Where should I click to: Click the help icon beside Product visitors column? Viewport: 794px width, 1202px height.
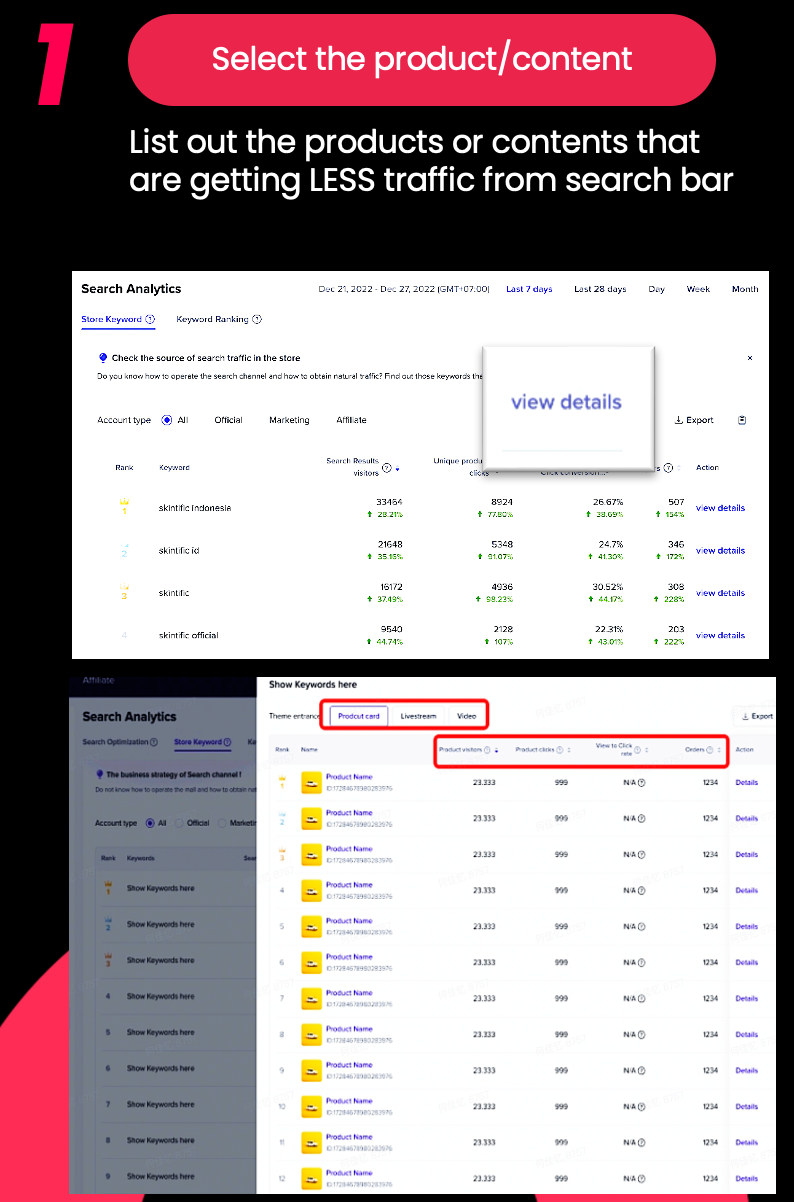pos(487,749)
